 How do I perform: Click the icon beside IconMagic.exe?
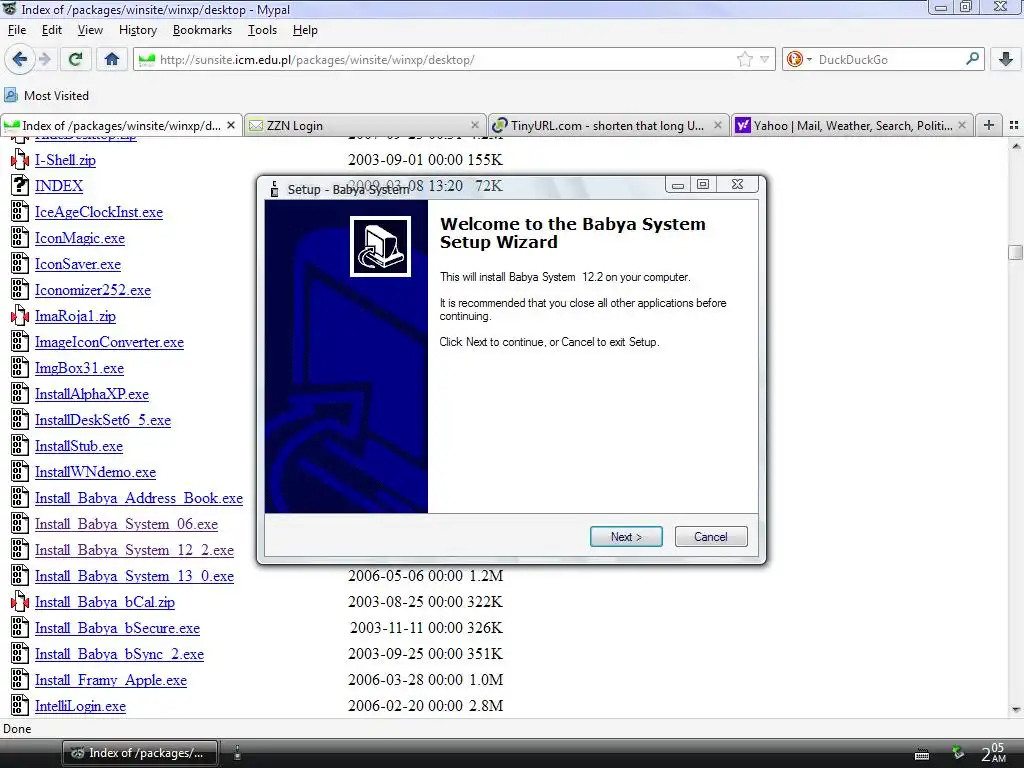point(20,238)
